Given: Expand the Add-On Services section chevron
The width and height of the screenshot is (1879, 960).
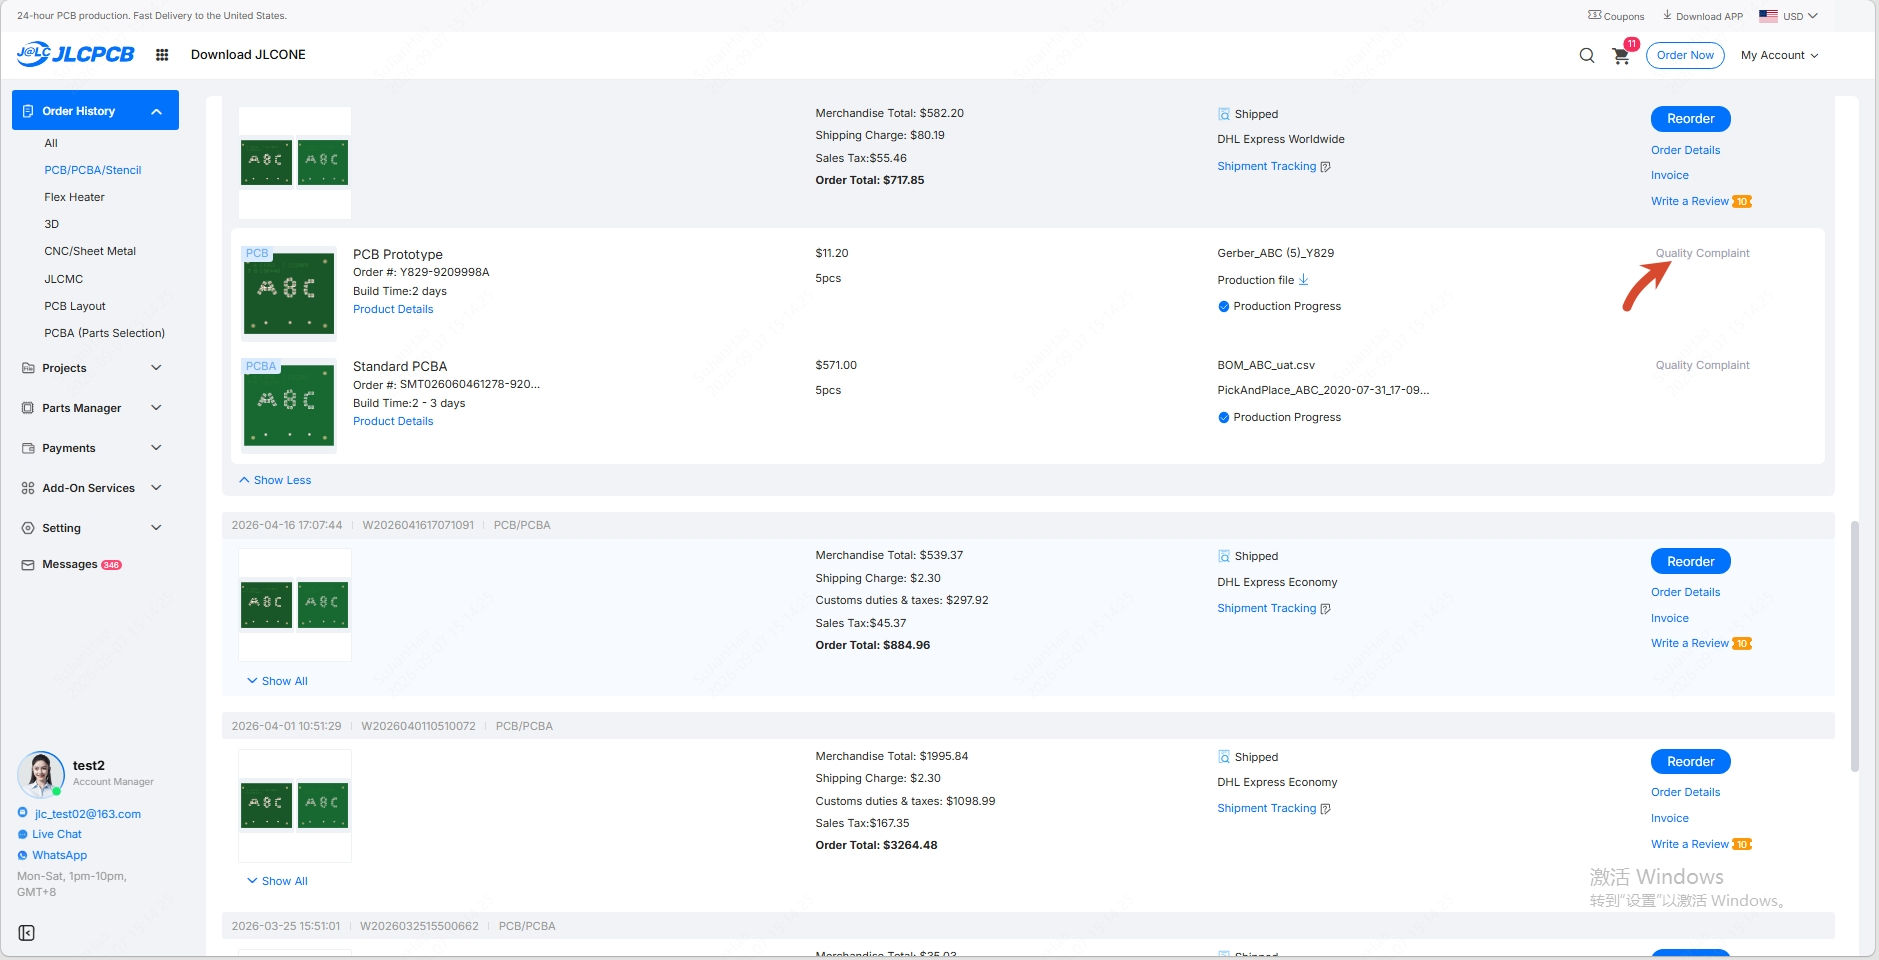Looking at the screenshot, I should tap(156, 488).
